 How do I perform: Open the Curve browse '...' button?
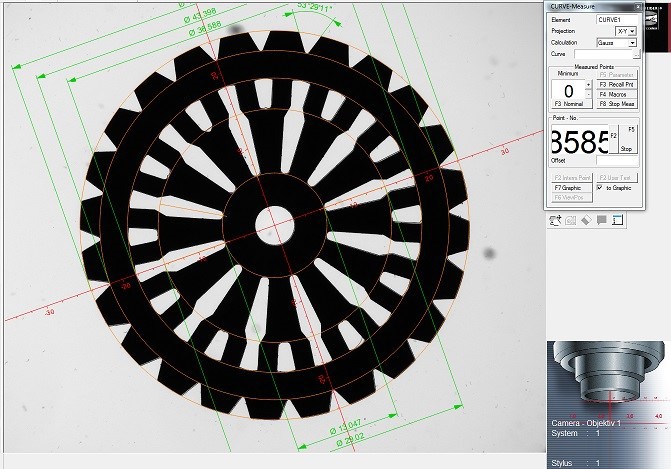(637, 54)
